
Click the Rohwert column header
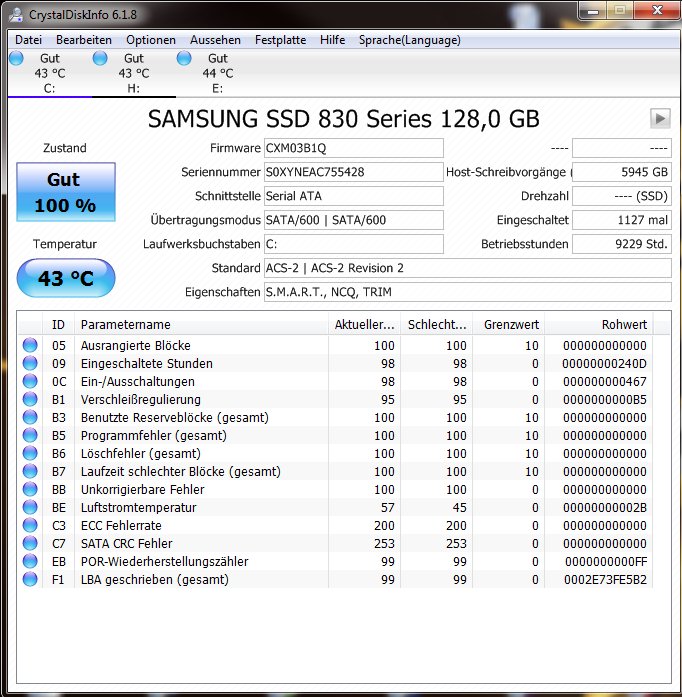(x=598, y=324)
